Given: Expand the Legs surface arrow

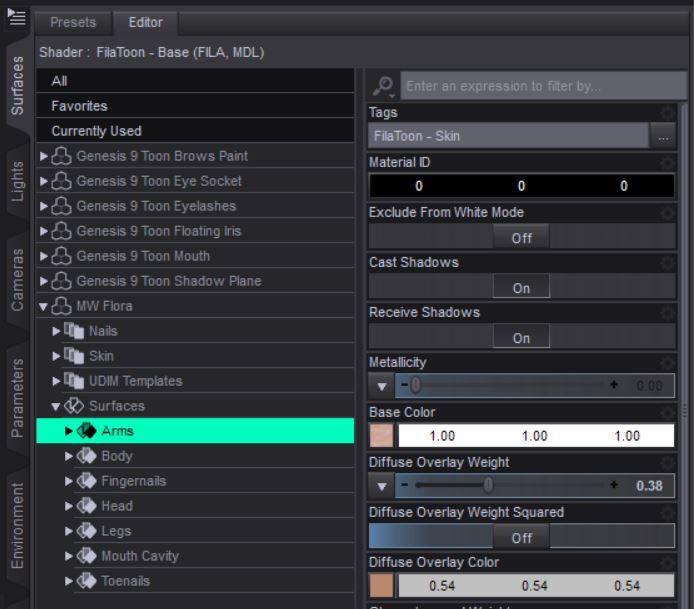Looking at the screenshot, I should click(x=69, y=531).
